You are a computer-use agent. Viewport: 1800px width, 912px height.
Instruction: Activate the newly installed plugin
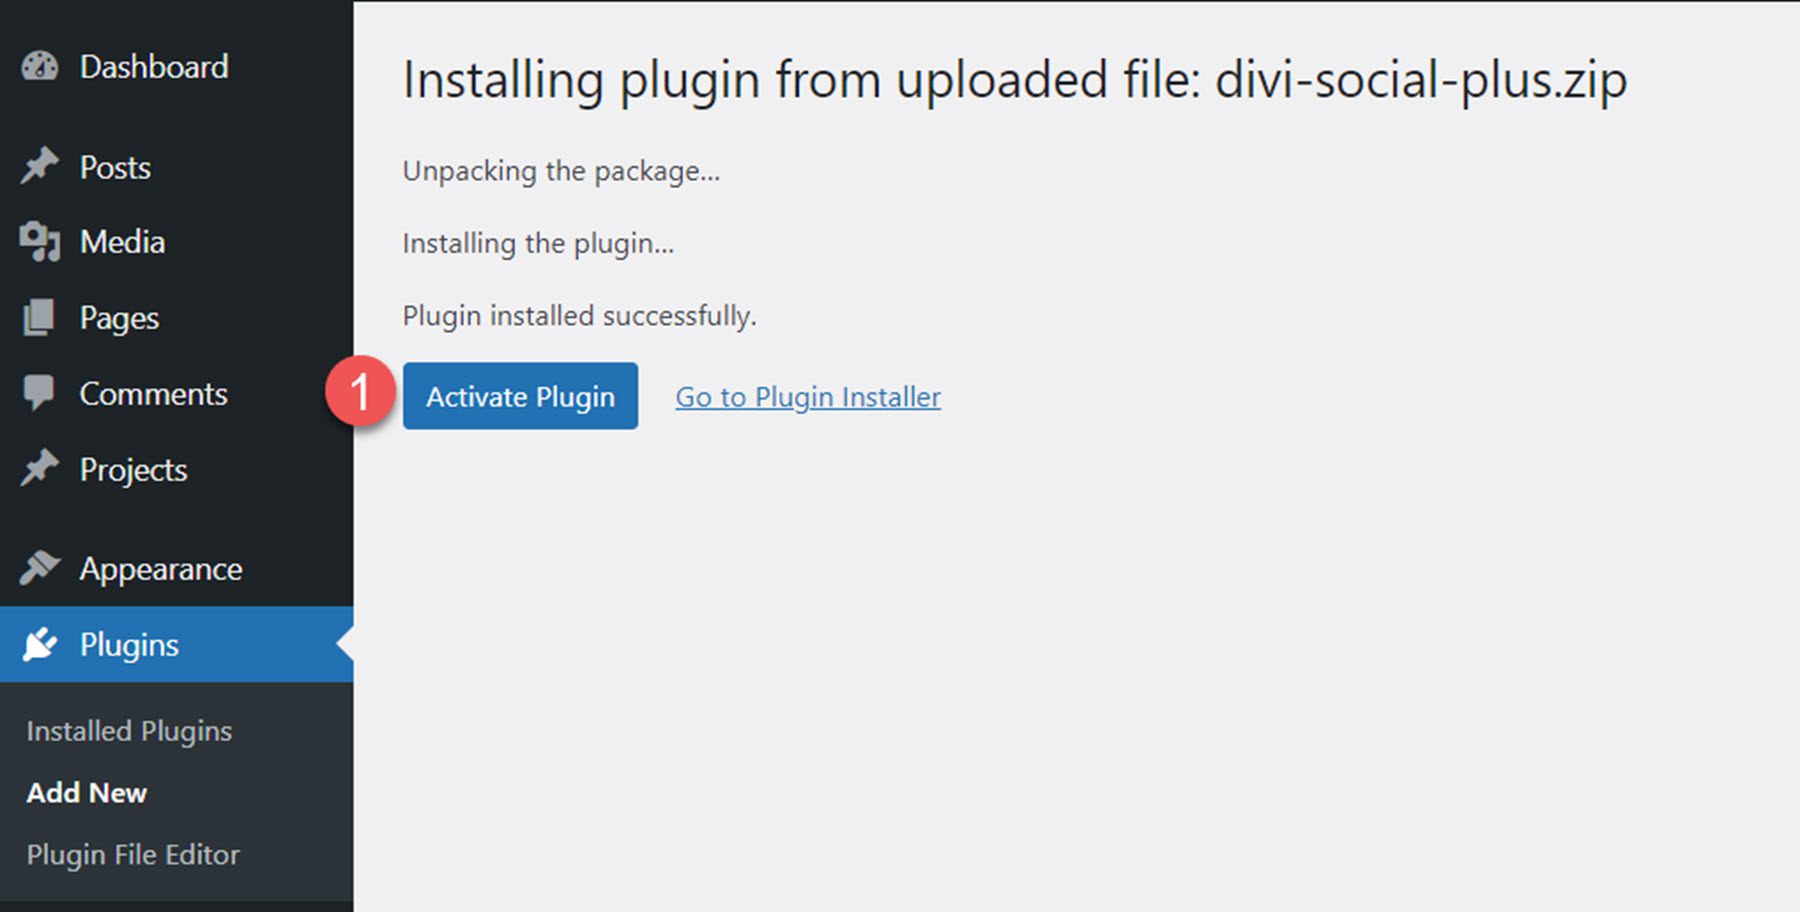(x=520, y=395)
